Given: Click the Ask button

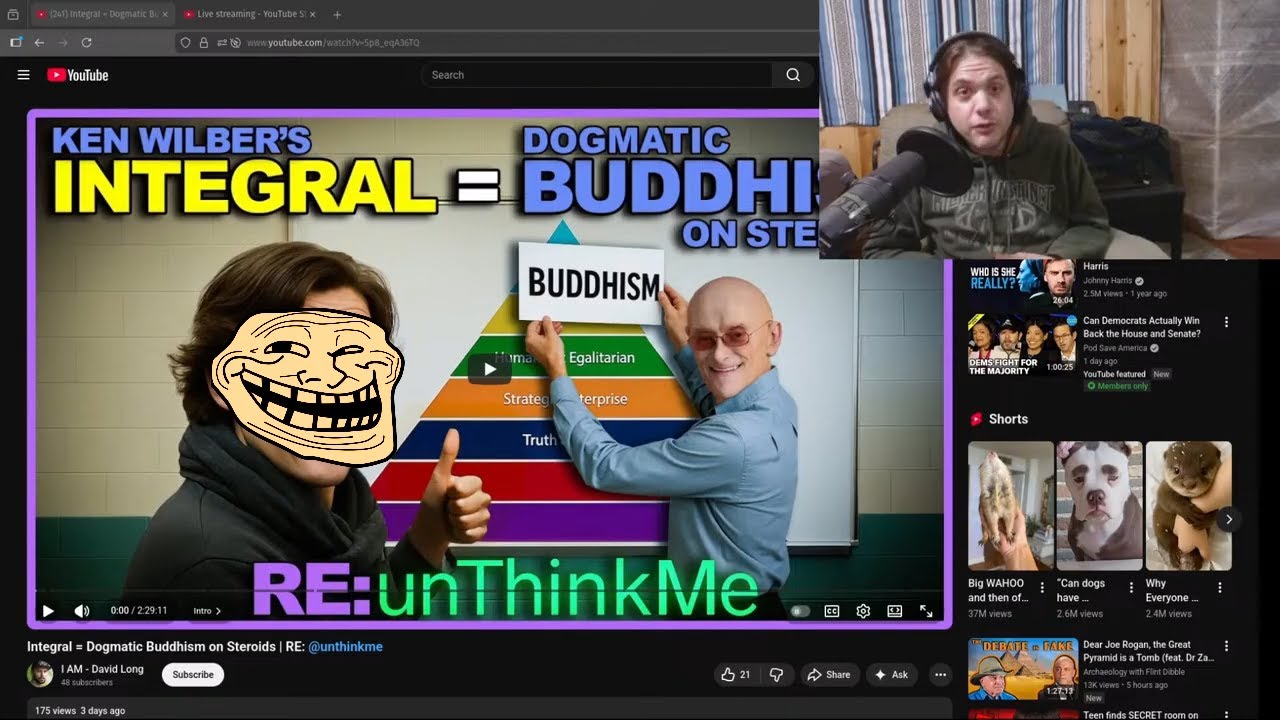Looking at the screenshot, I should tap(892, 675).
